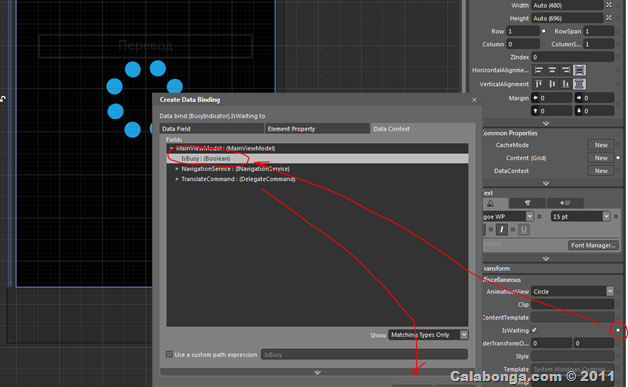This screenshot has width=628, height=387.
Task: Toggle italic text formatting
Action: 501,229
